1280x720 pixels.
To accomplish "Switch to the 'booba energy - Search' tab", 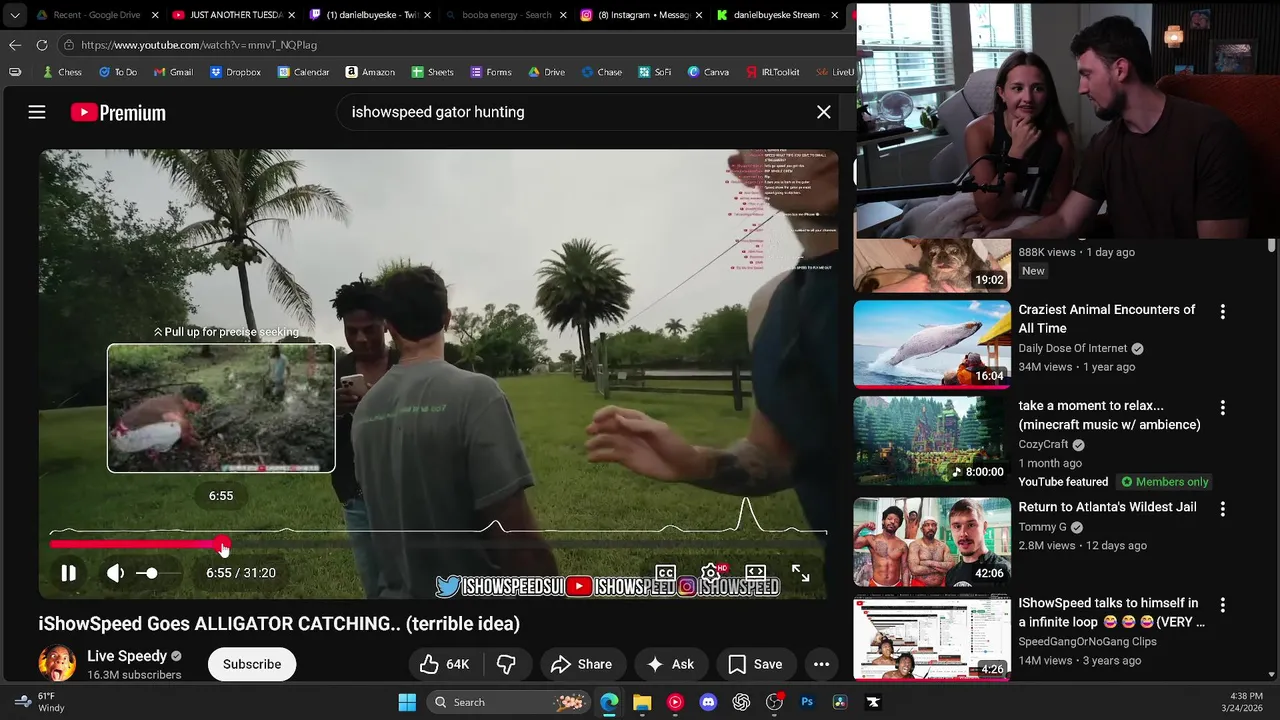I will coord(506,15).
